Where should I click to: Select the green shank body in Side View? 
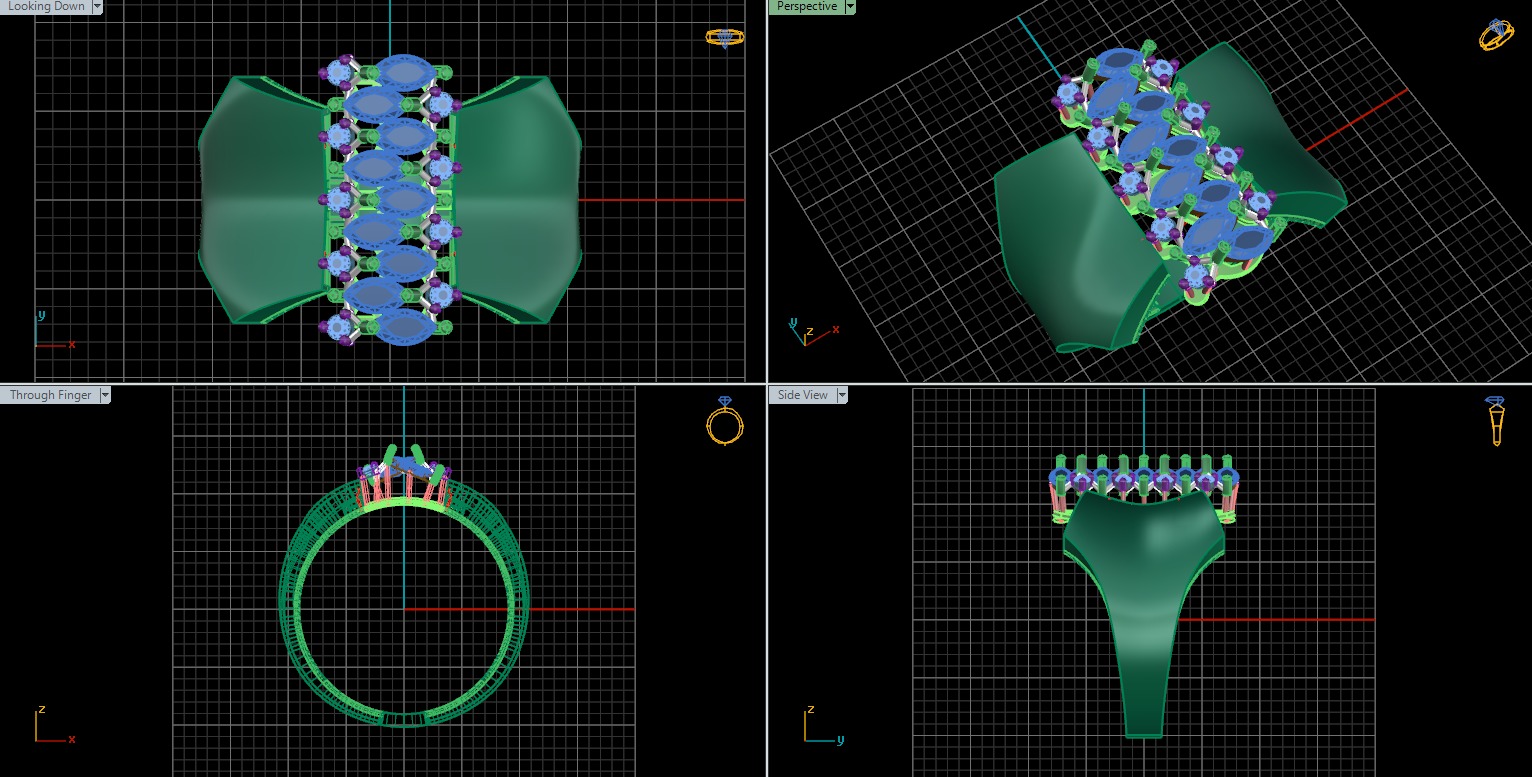pos(1143,615)
